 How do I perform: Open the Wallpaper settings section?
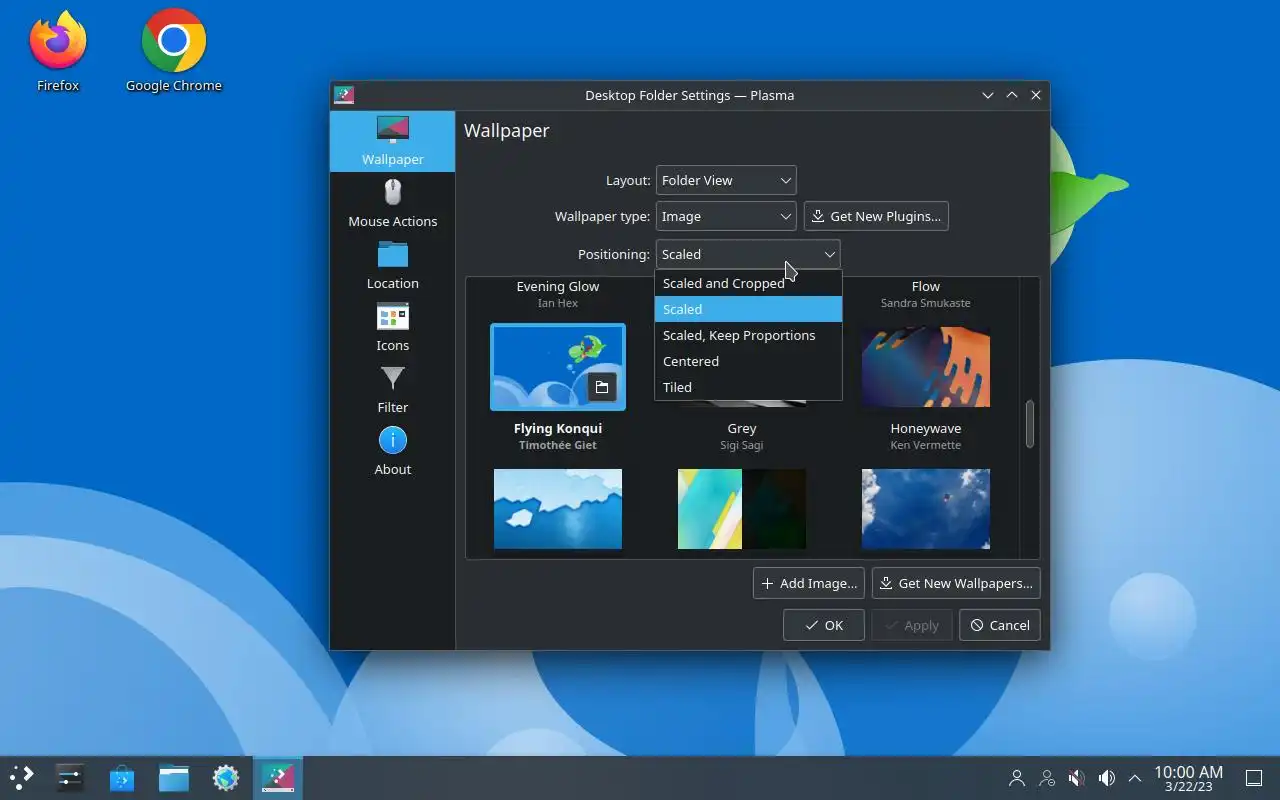click(392, 141)
